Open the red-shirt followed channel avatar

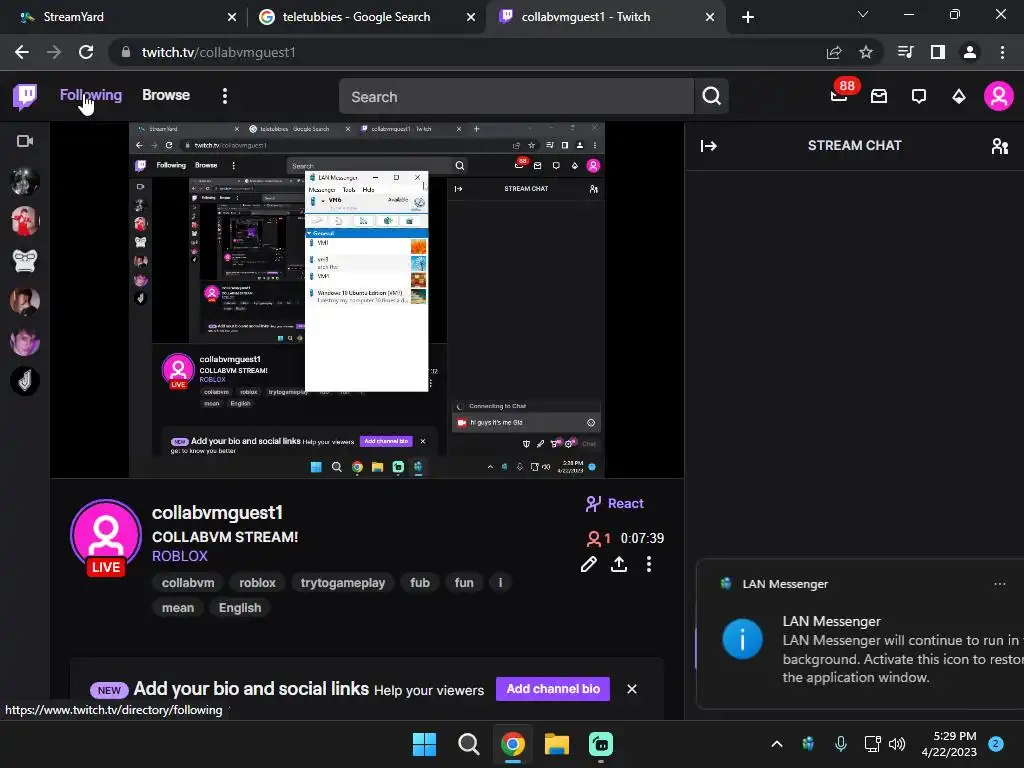point(25,221)
